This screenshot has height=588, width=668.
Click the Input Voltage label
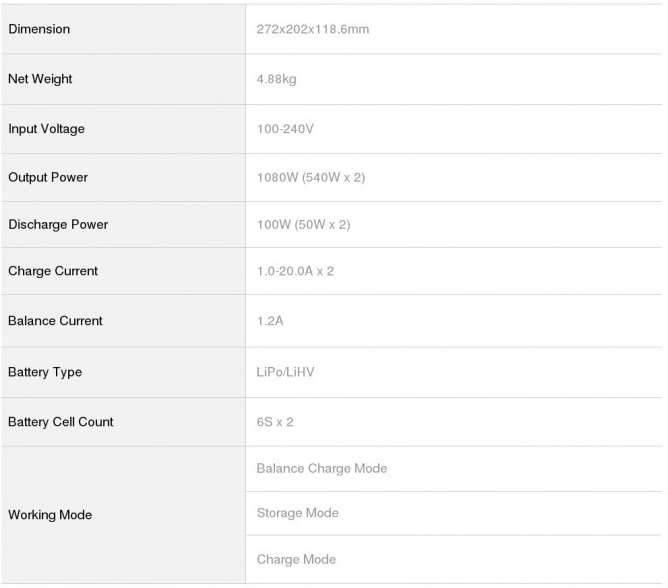[x=46, y=129]
